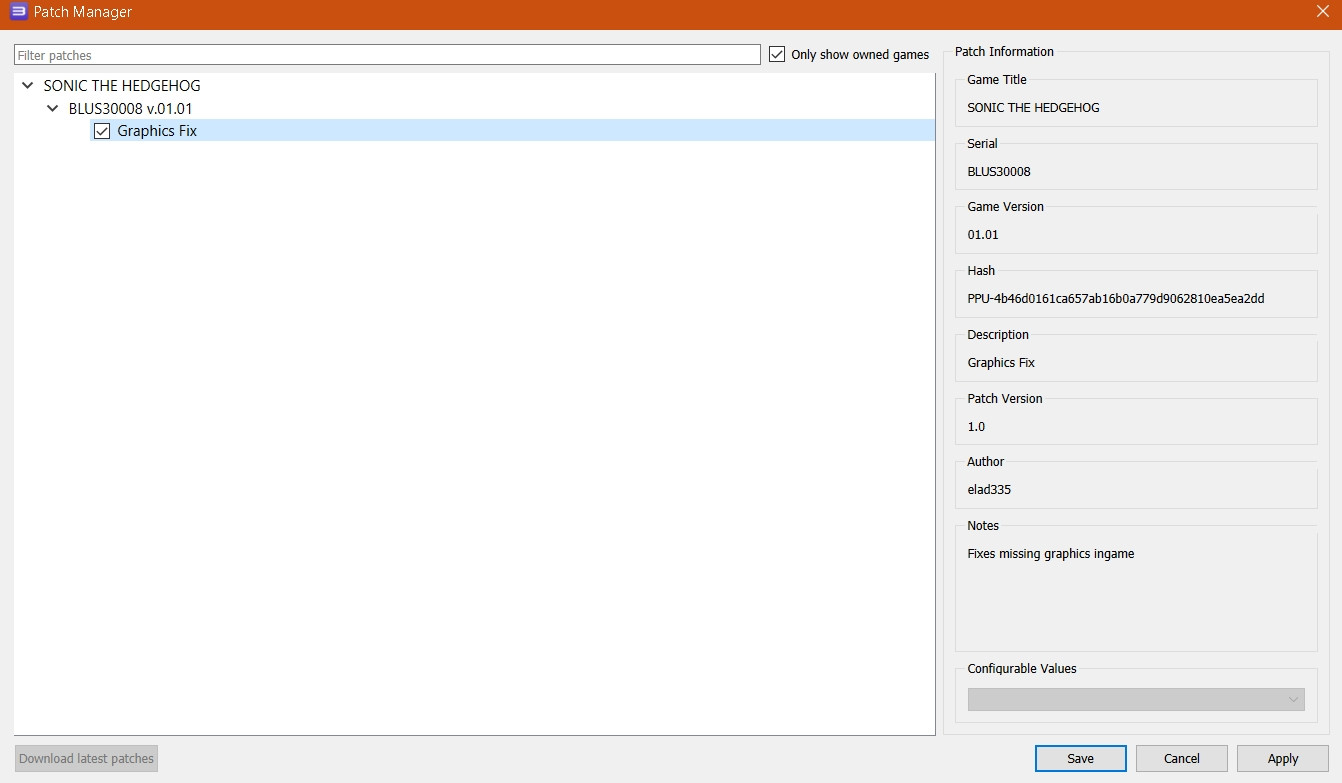The image size is (1342, 783).
Task: Collapse the BLUS30008 v.01.01 node arrow
Action: click(x=53, y=108)
